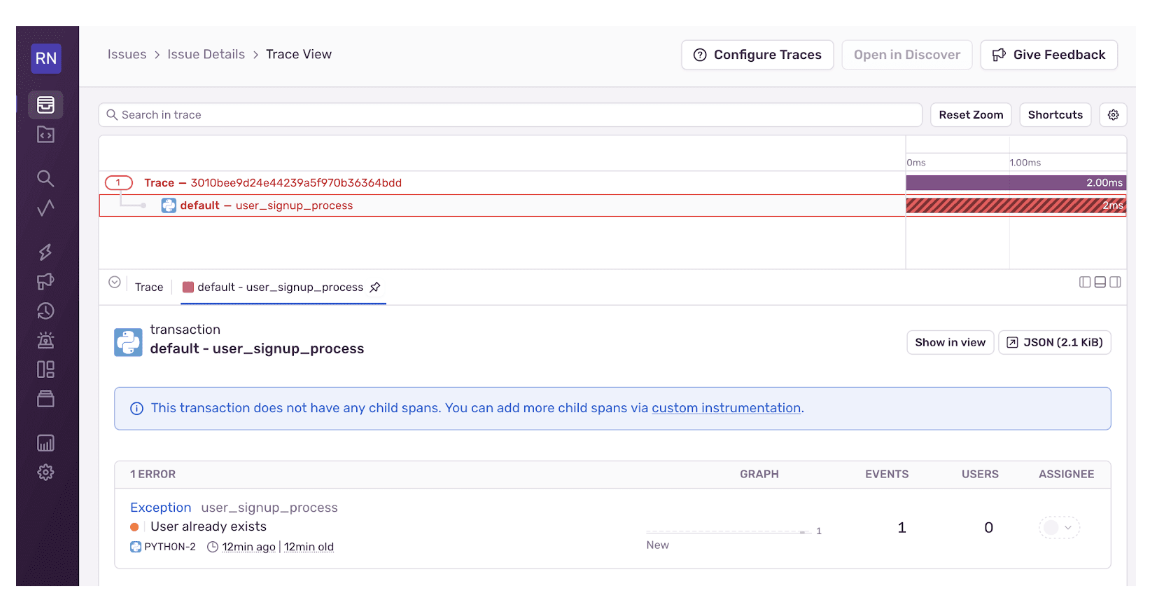Screen dimensions: 1162x610
Task: Click the Reset Zoom button
Action: click(970, 114)
